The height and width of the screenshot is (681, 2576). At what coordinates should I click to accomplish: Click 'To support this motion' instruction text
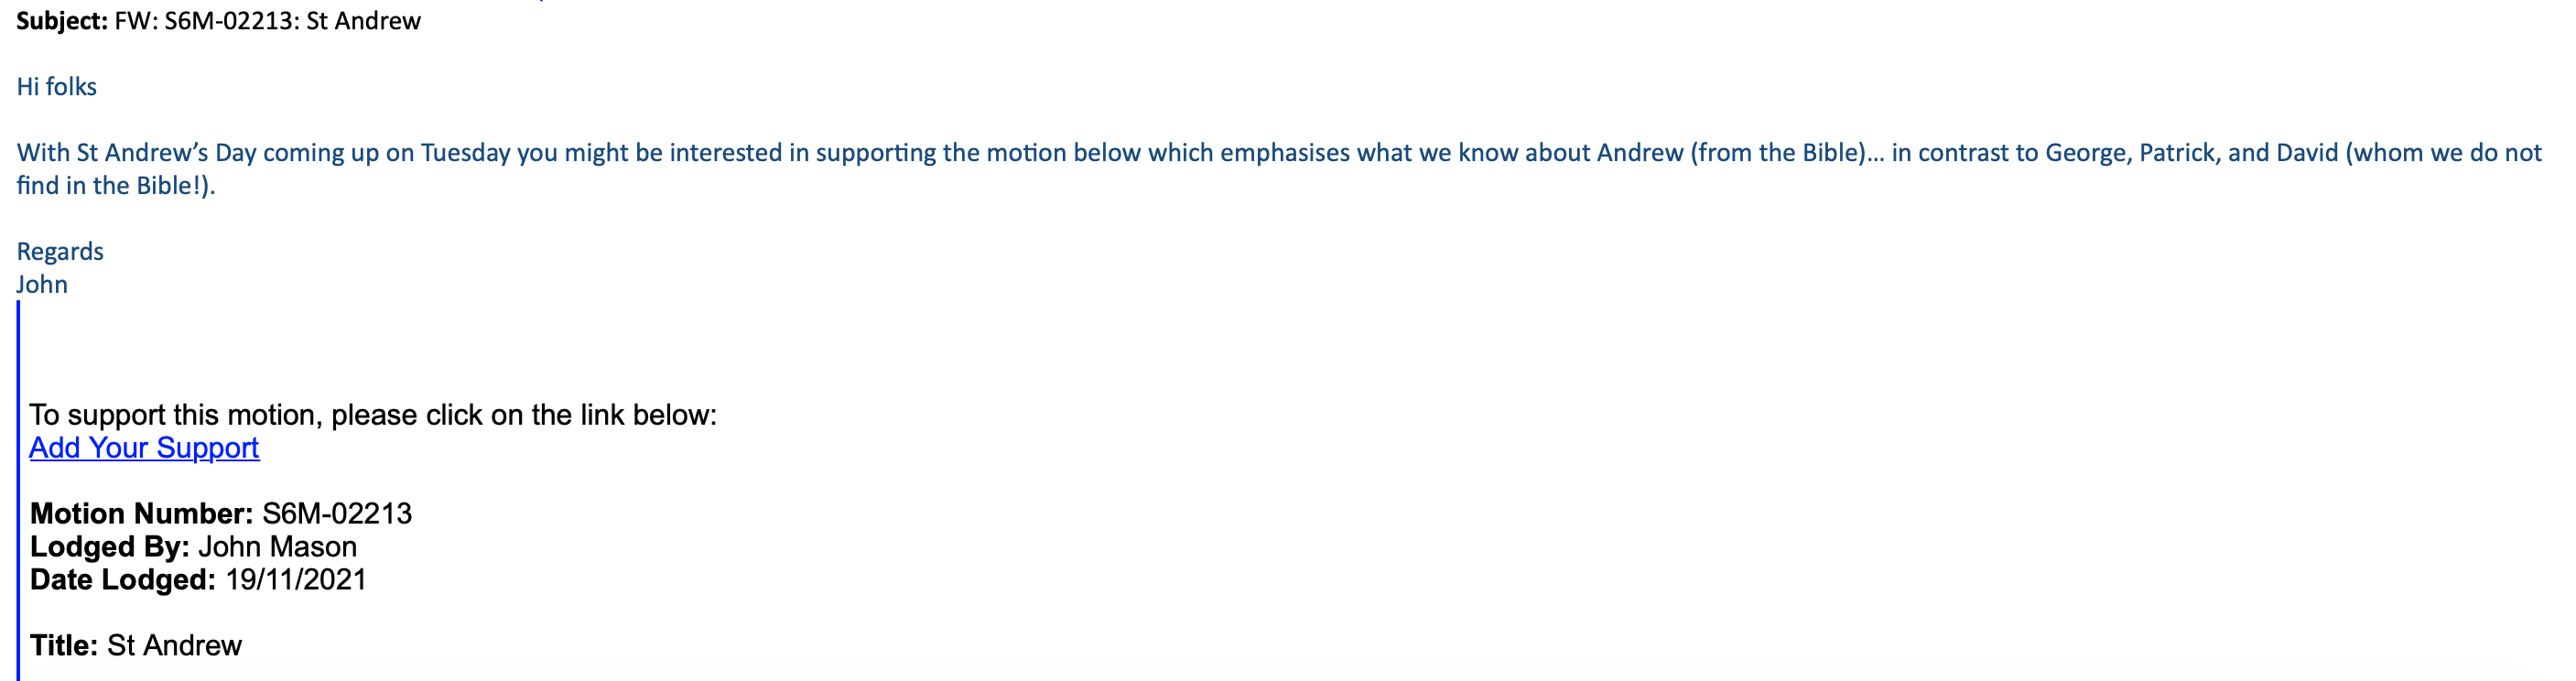pos(373,415)
